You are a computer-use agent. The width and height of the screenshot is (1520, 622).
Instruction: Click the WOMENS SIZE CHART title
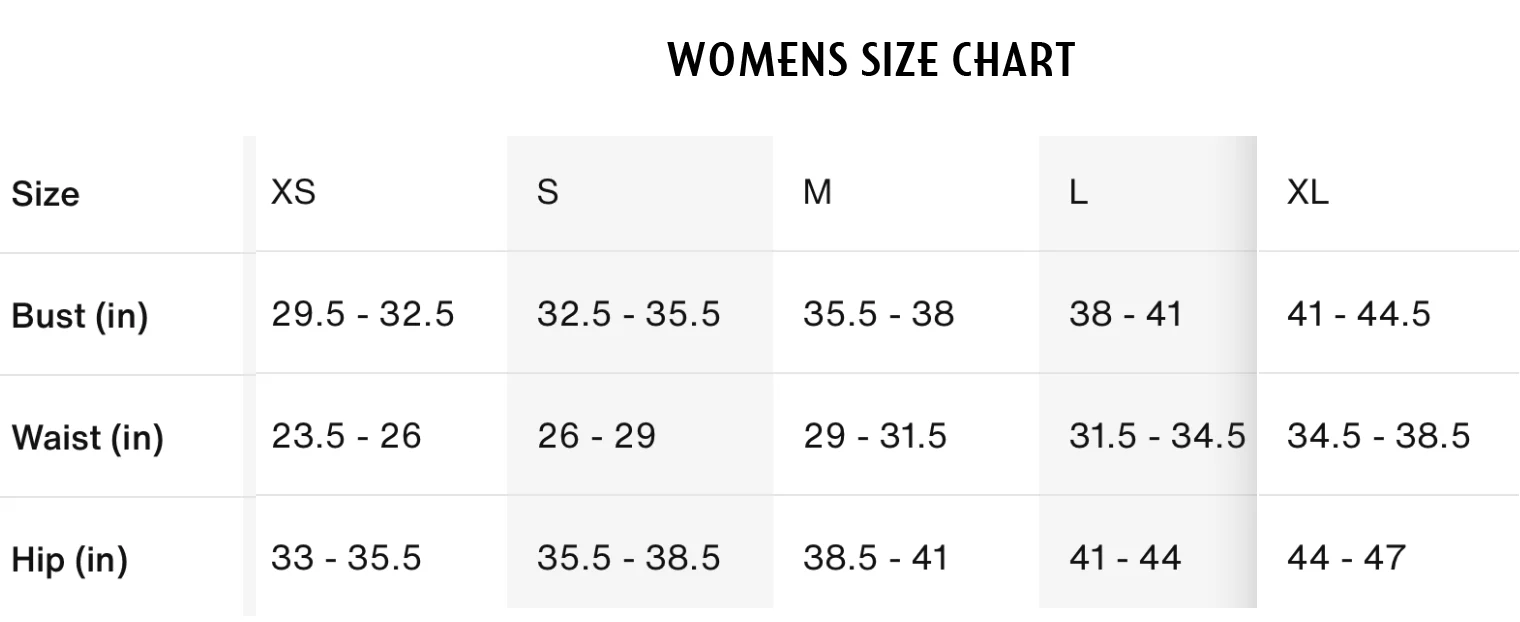pos(871,61)
